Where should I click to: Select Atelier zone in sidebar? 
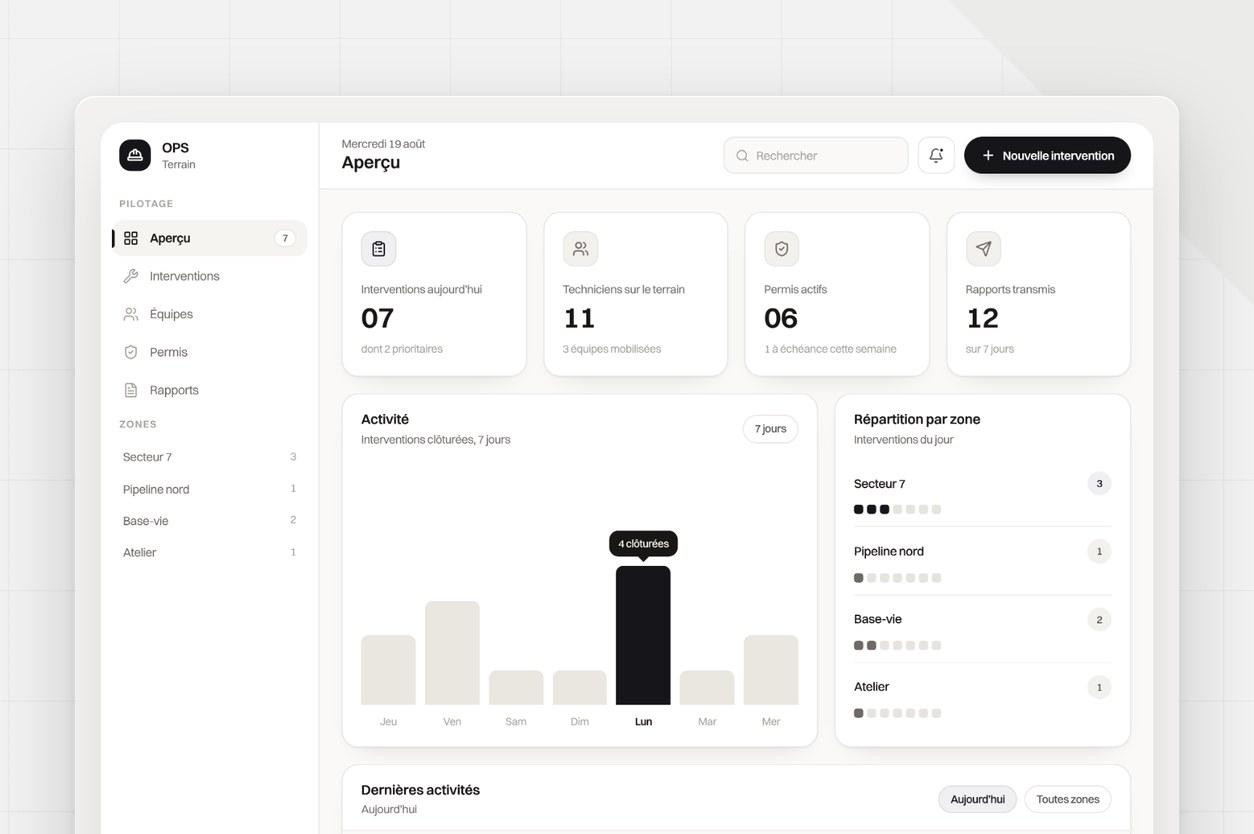(x=209, y=552)
